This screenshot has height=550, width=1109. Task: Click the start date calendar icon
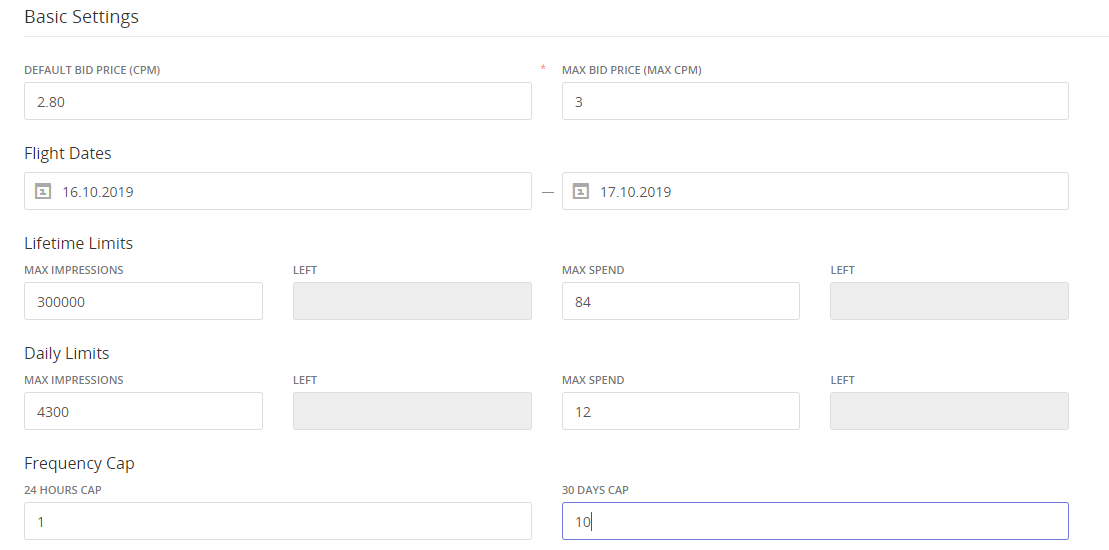point(42,191)
